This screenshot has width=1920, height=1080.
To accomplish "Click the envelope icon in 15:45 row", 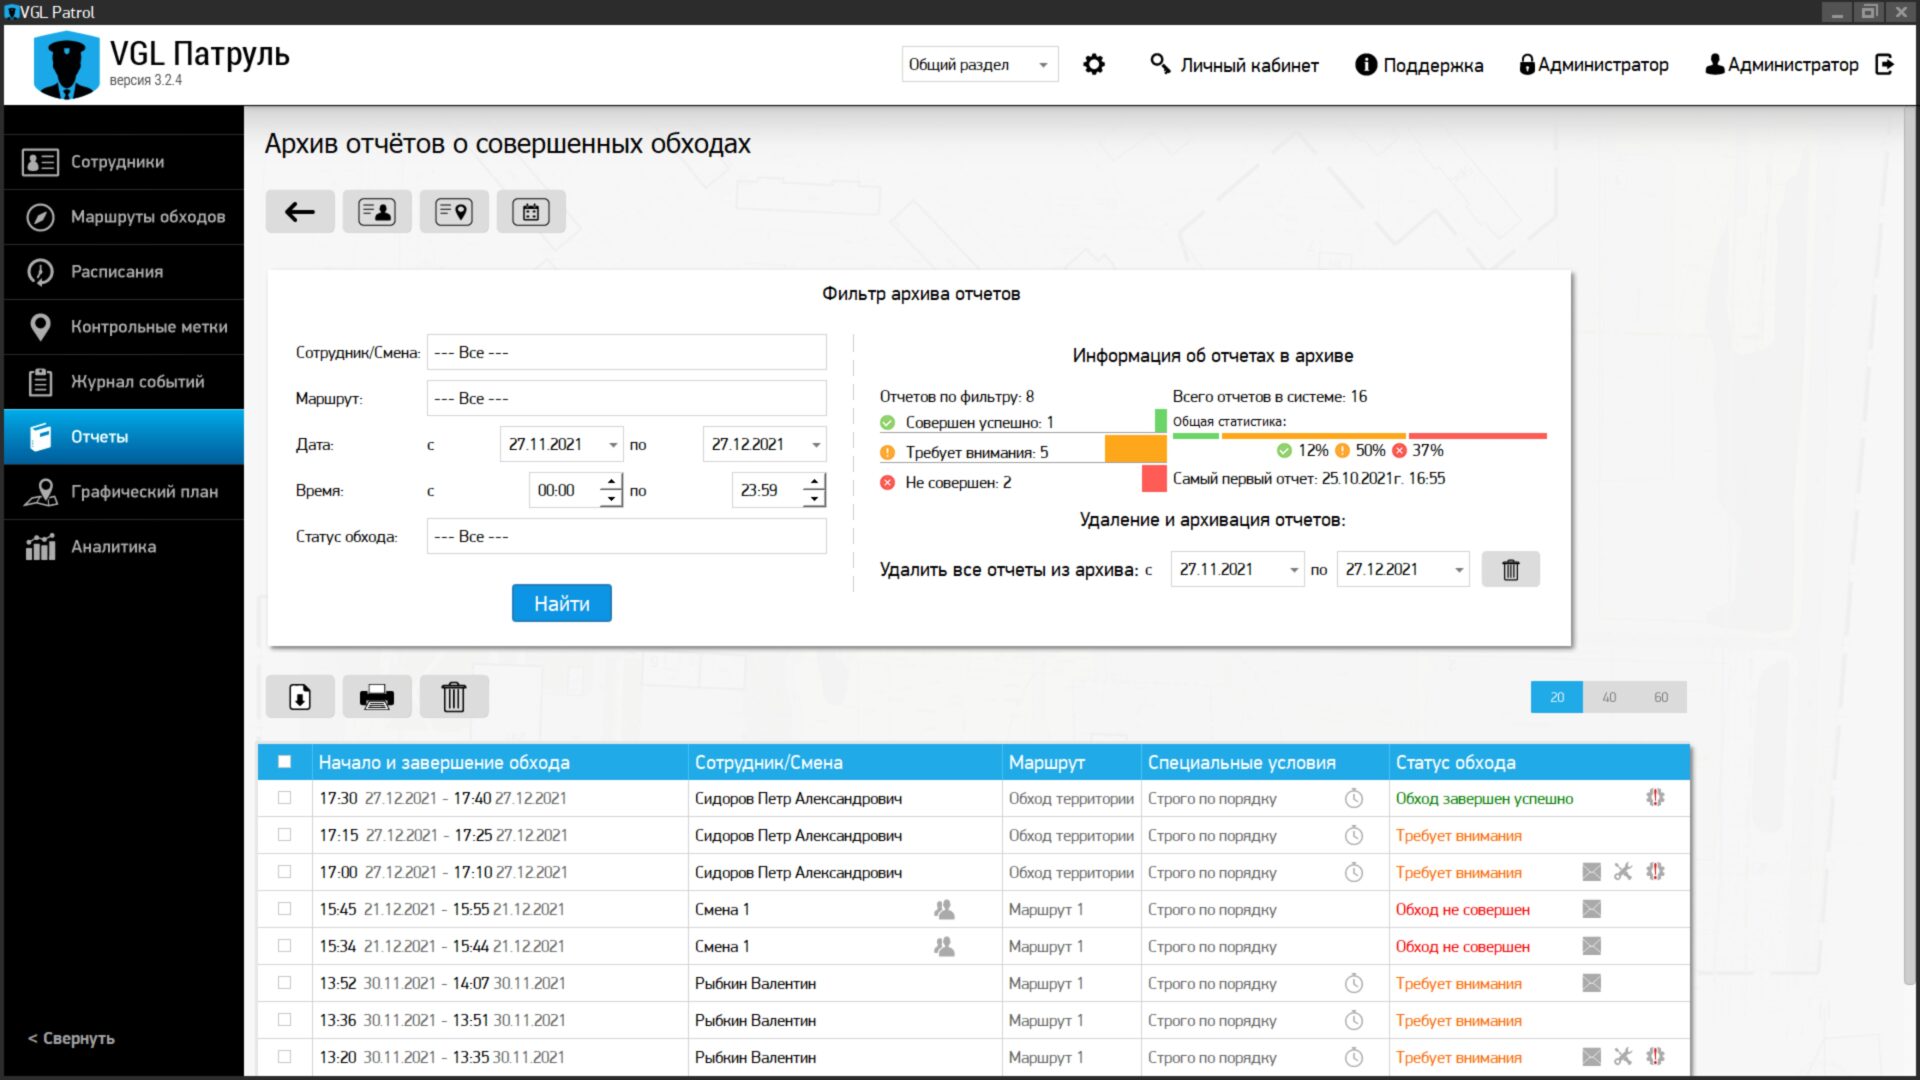I will tap(1592, 909).
